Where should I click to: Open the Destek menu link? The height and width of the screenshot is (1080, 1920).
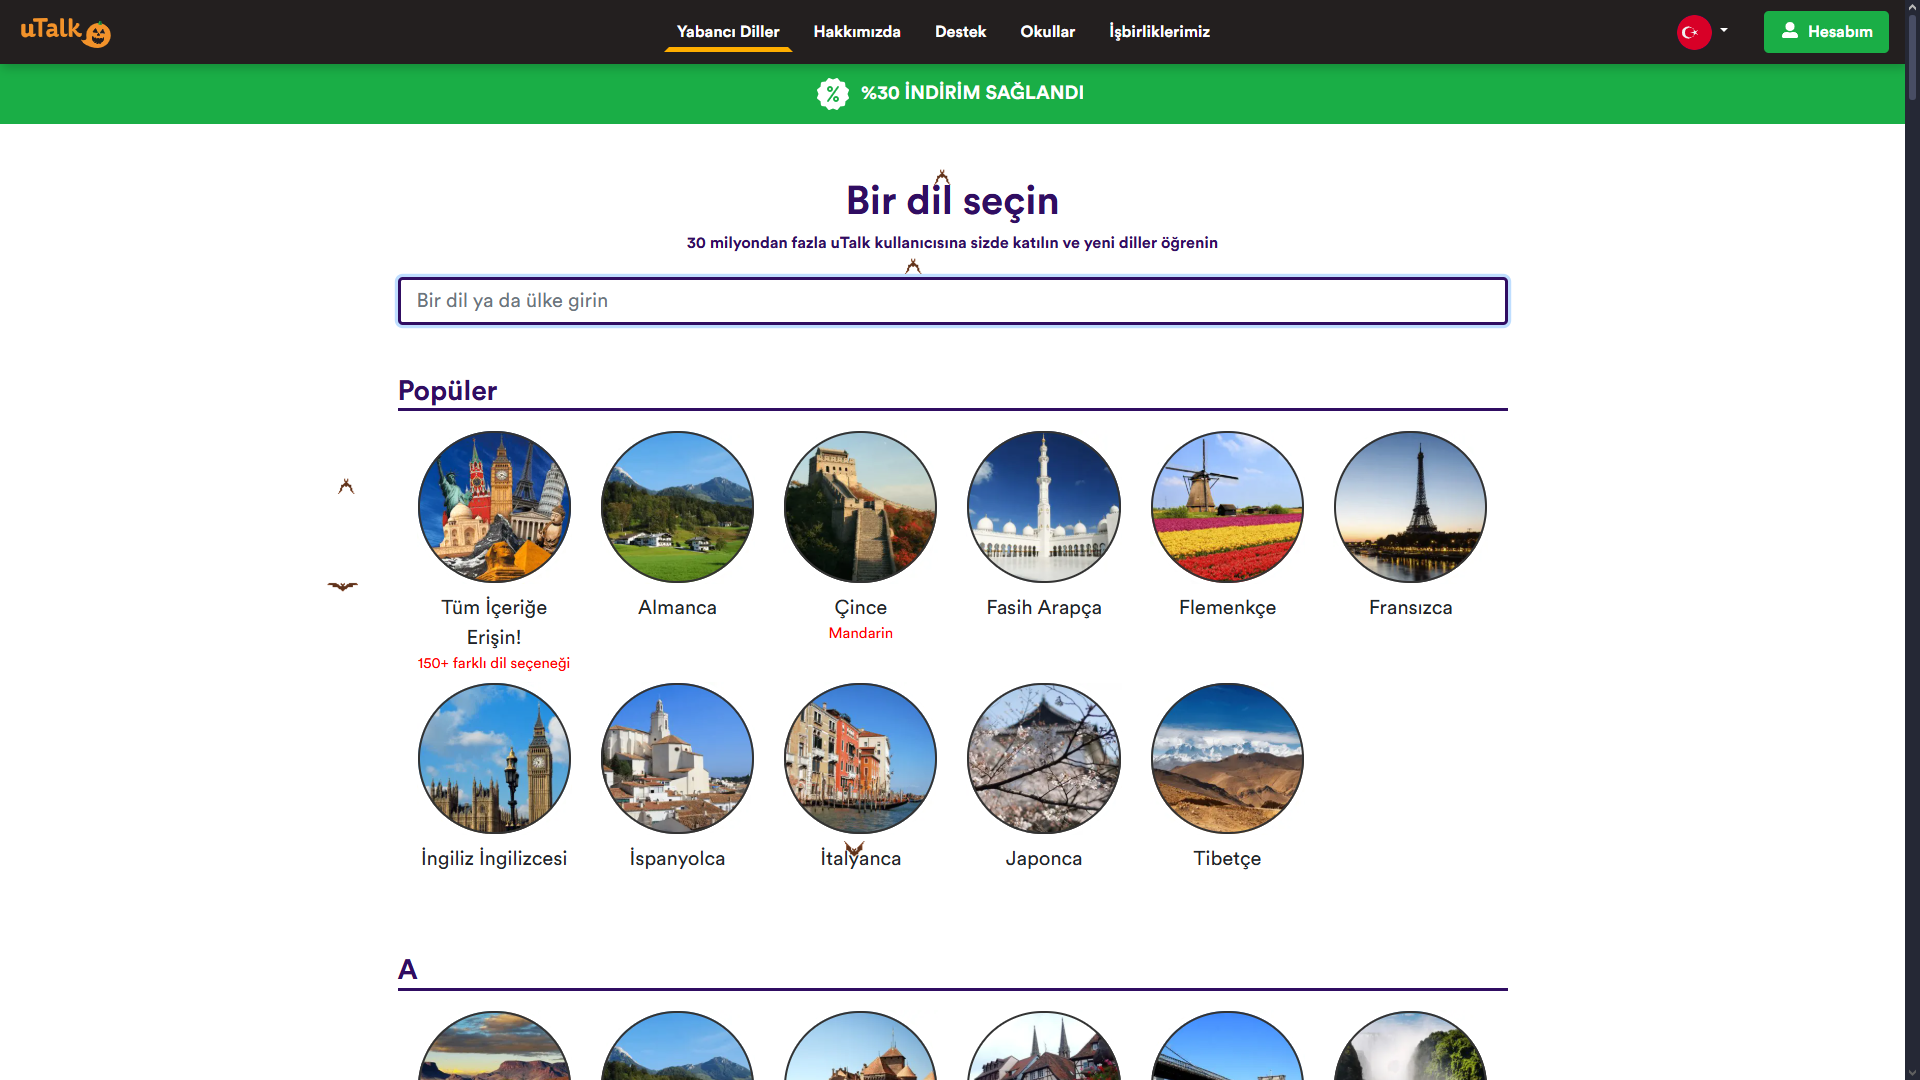[960, 32]
